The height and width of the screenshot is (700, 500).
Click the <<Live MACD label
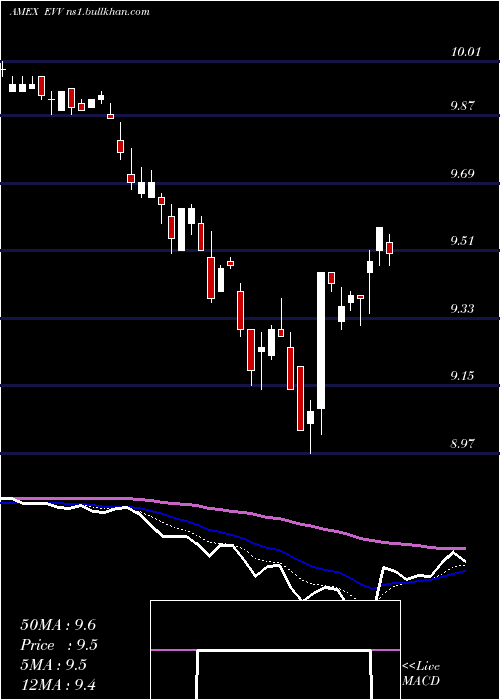tap(421, 674)
